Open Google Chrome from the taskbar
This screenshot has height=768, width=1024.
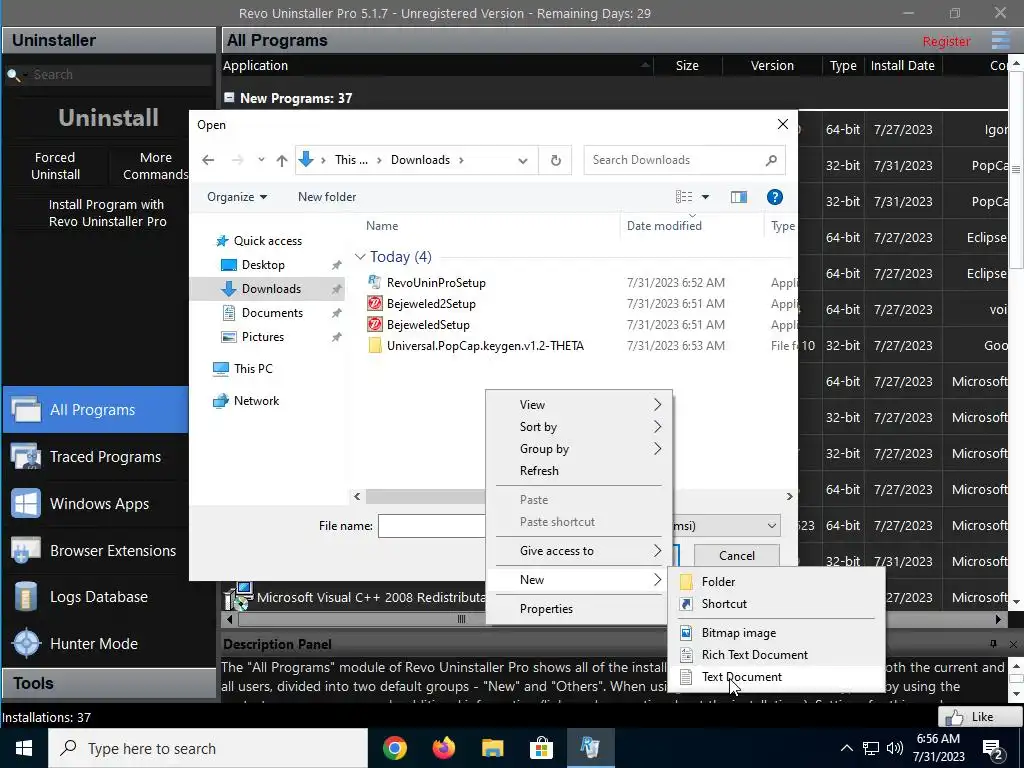(x=394, y=748)
